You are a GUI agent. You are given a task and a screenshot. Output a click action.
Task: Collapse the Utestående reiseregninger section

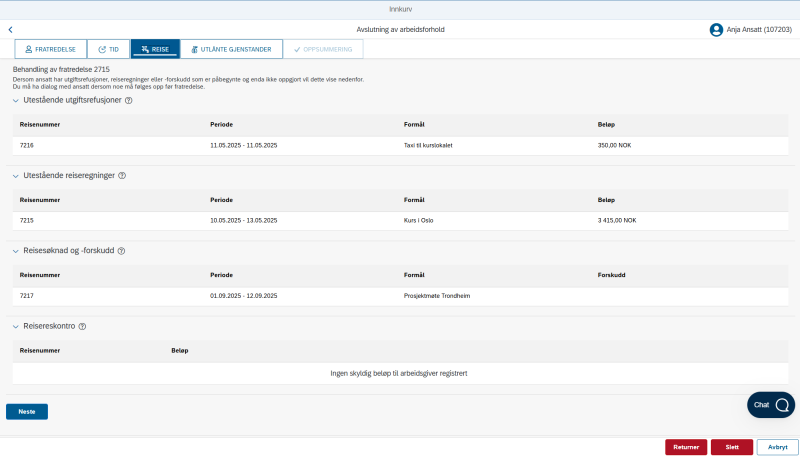tap(15, 176)
